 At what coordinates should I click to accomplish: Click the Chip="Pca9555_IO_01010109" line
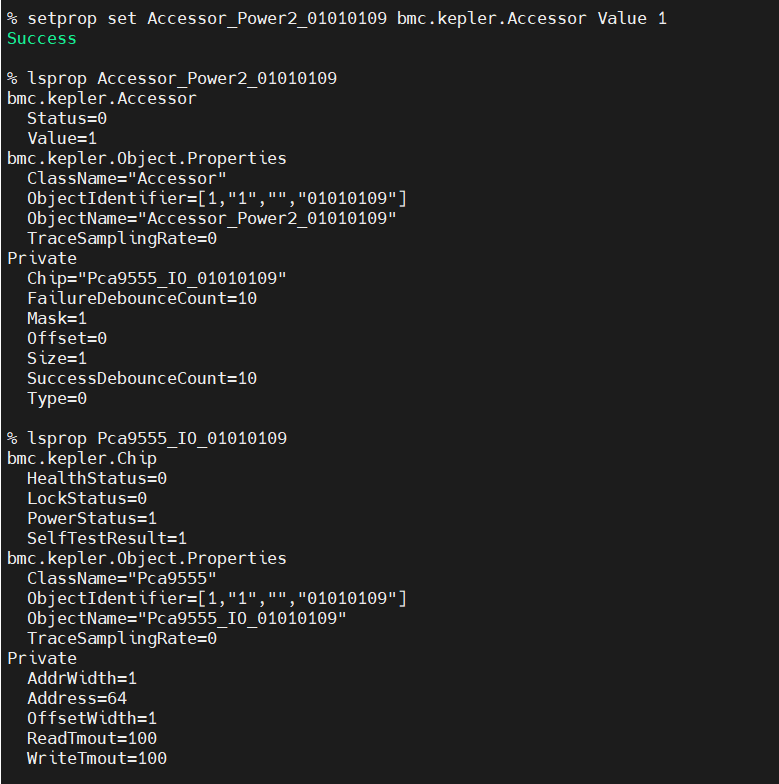coord(156,278)
